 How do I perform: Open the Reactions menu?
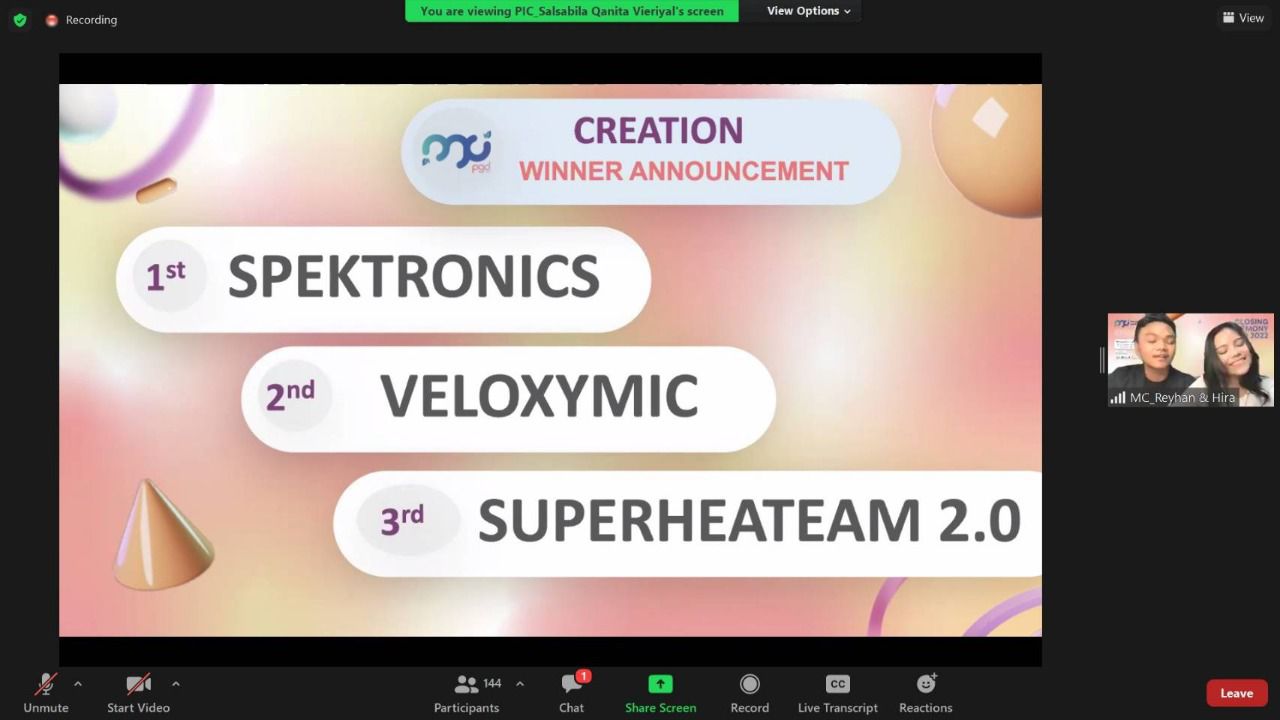[x=925, y=692]
